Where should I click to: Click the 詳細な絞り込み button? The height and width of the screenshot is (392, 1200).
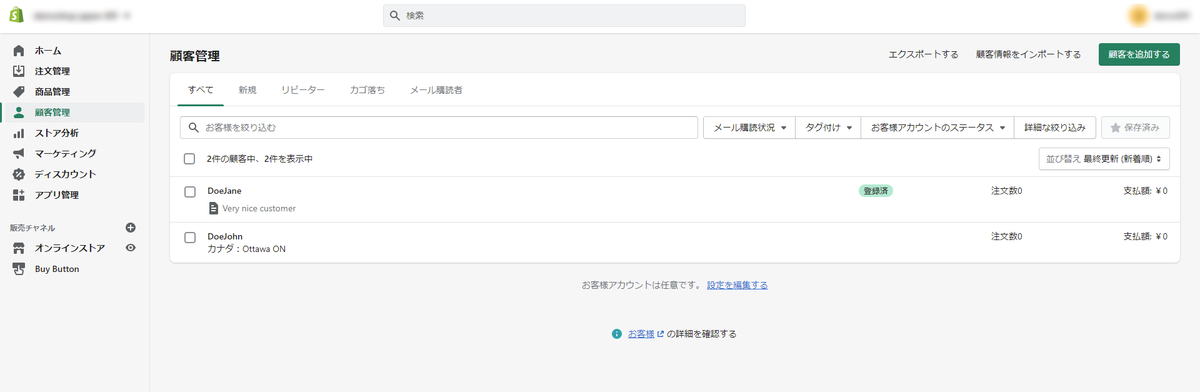click(x=1055, y=128)
